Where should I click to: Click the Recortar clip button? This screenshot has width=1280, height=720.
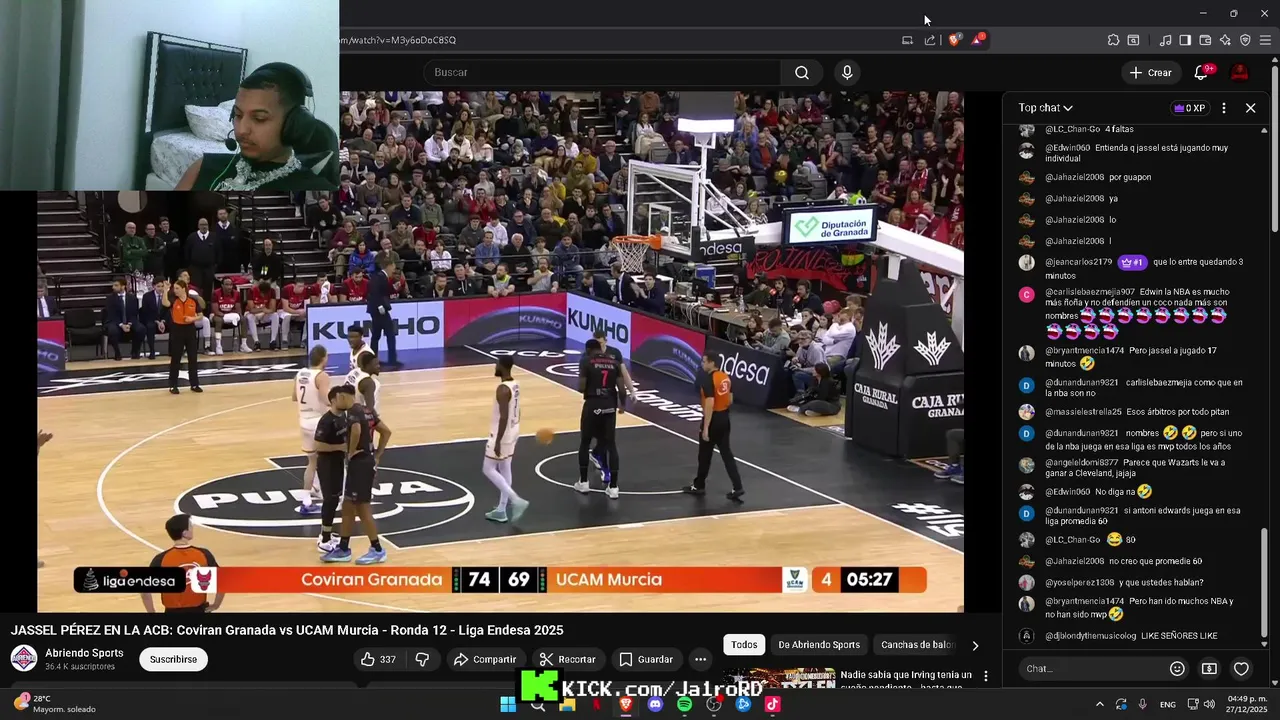coord(567,659)
